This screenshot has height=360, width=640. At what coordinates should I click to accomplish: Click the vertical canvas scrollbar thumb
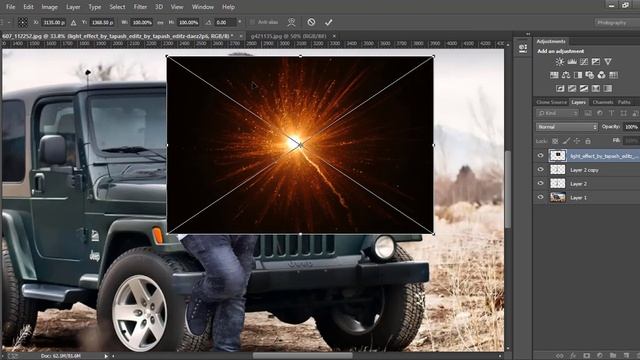click(x=508, y=189)
